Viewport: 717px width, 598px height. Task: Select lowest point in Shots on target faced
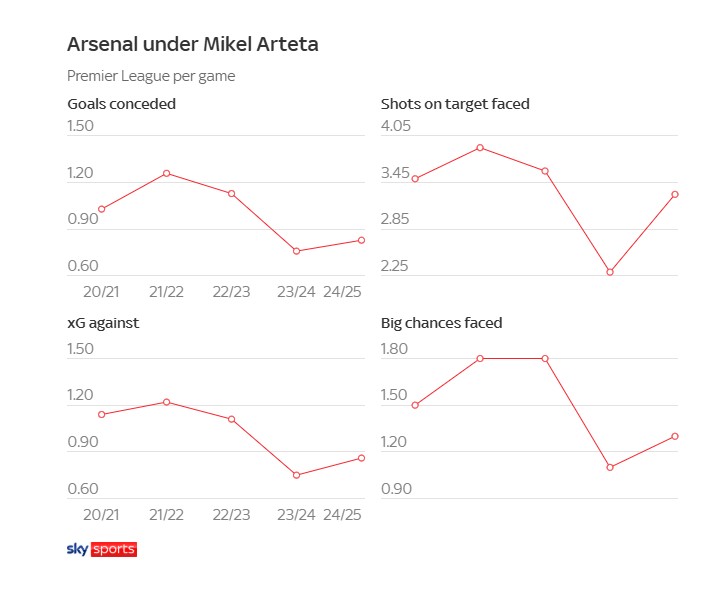pos(610,272)
